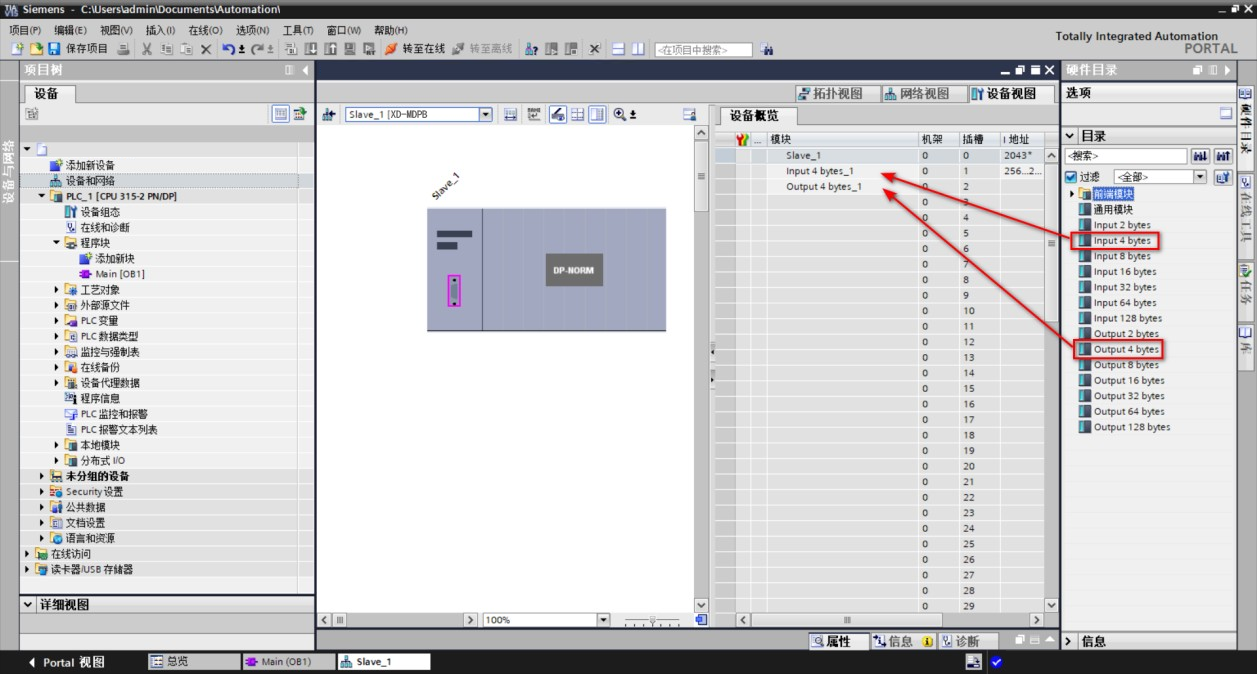Click the print icon in toolbar
Image resolution: width=1257 pixels, height=674 pixels.
click(124, 49)
